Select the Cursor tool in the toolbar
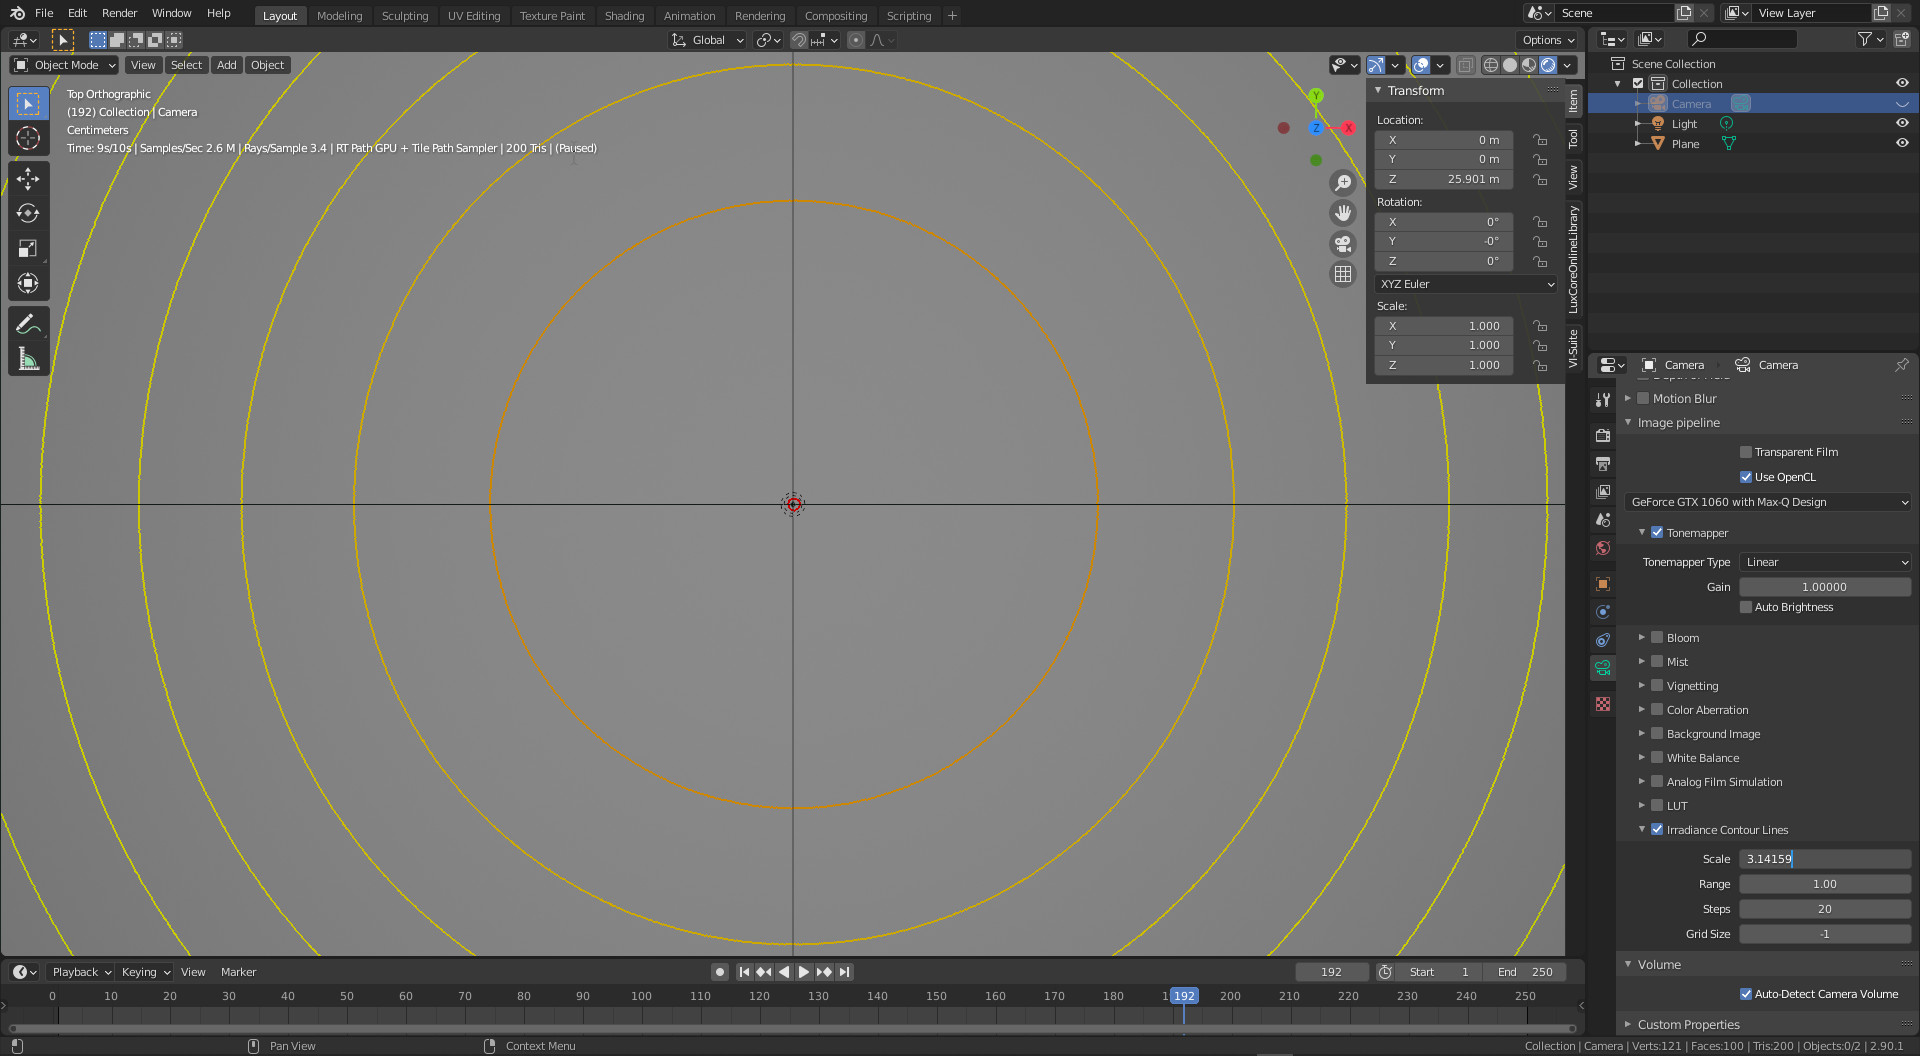Viewport: 1920px width, 1056px height. (28, 138)
